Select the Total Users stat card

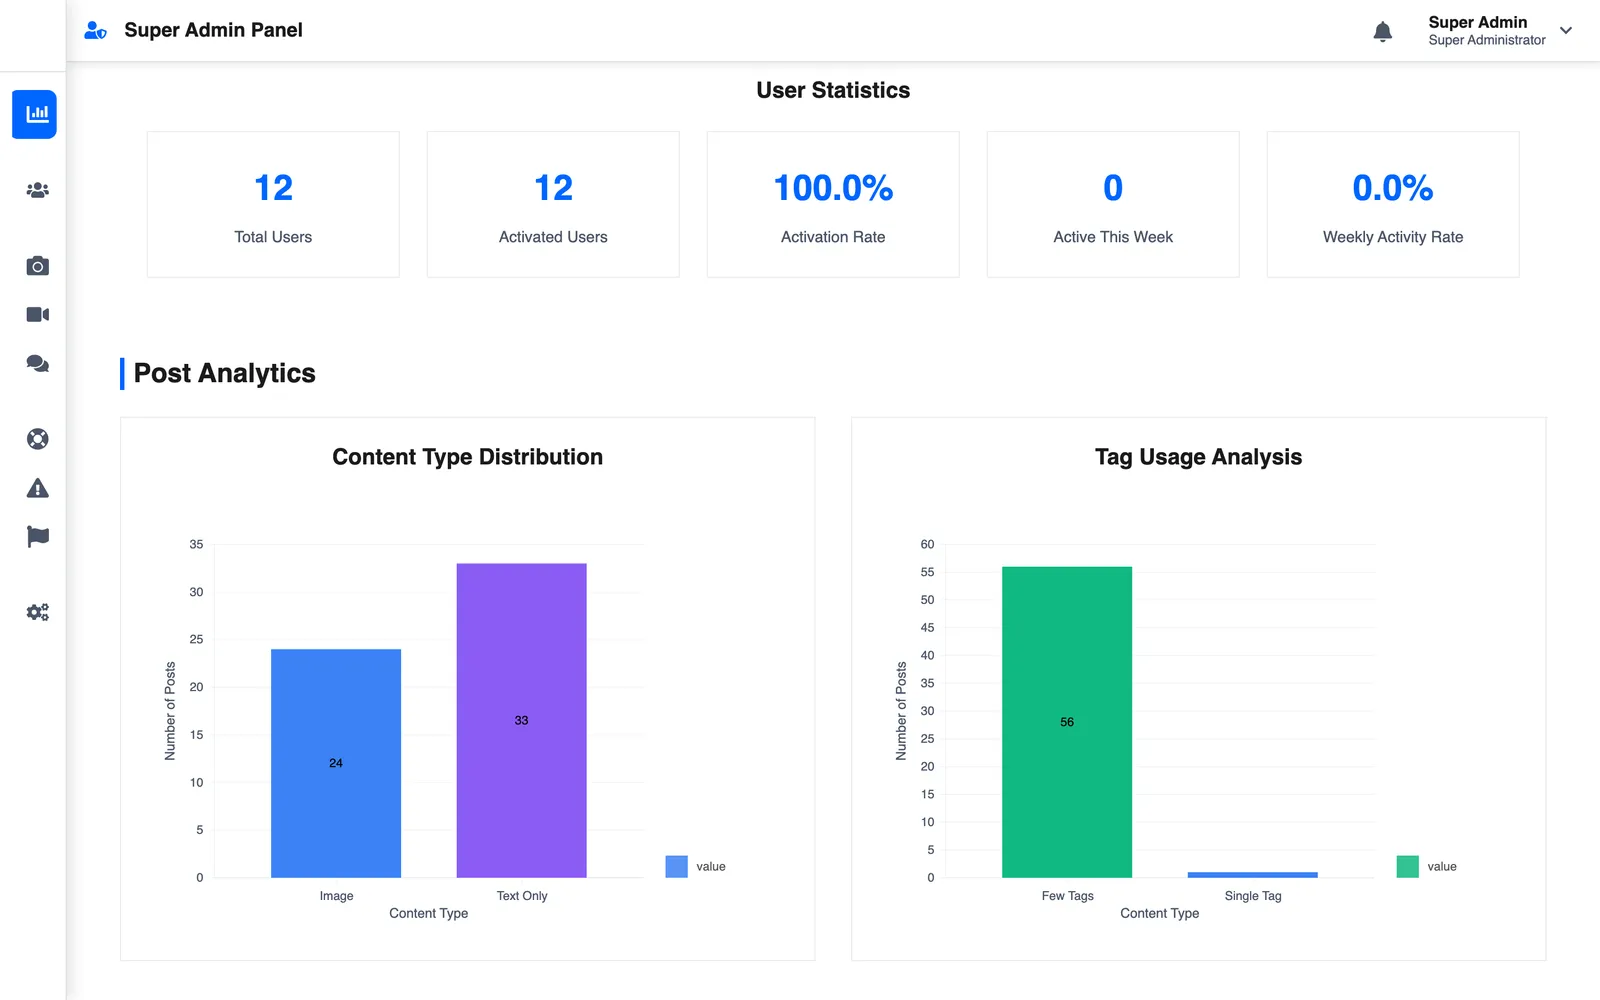(x=273, y=204)
